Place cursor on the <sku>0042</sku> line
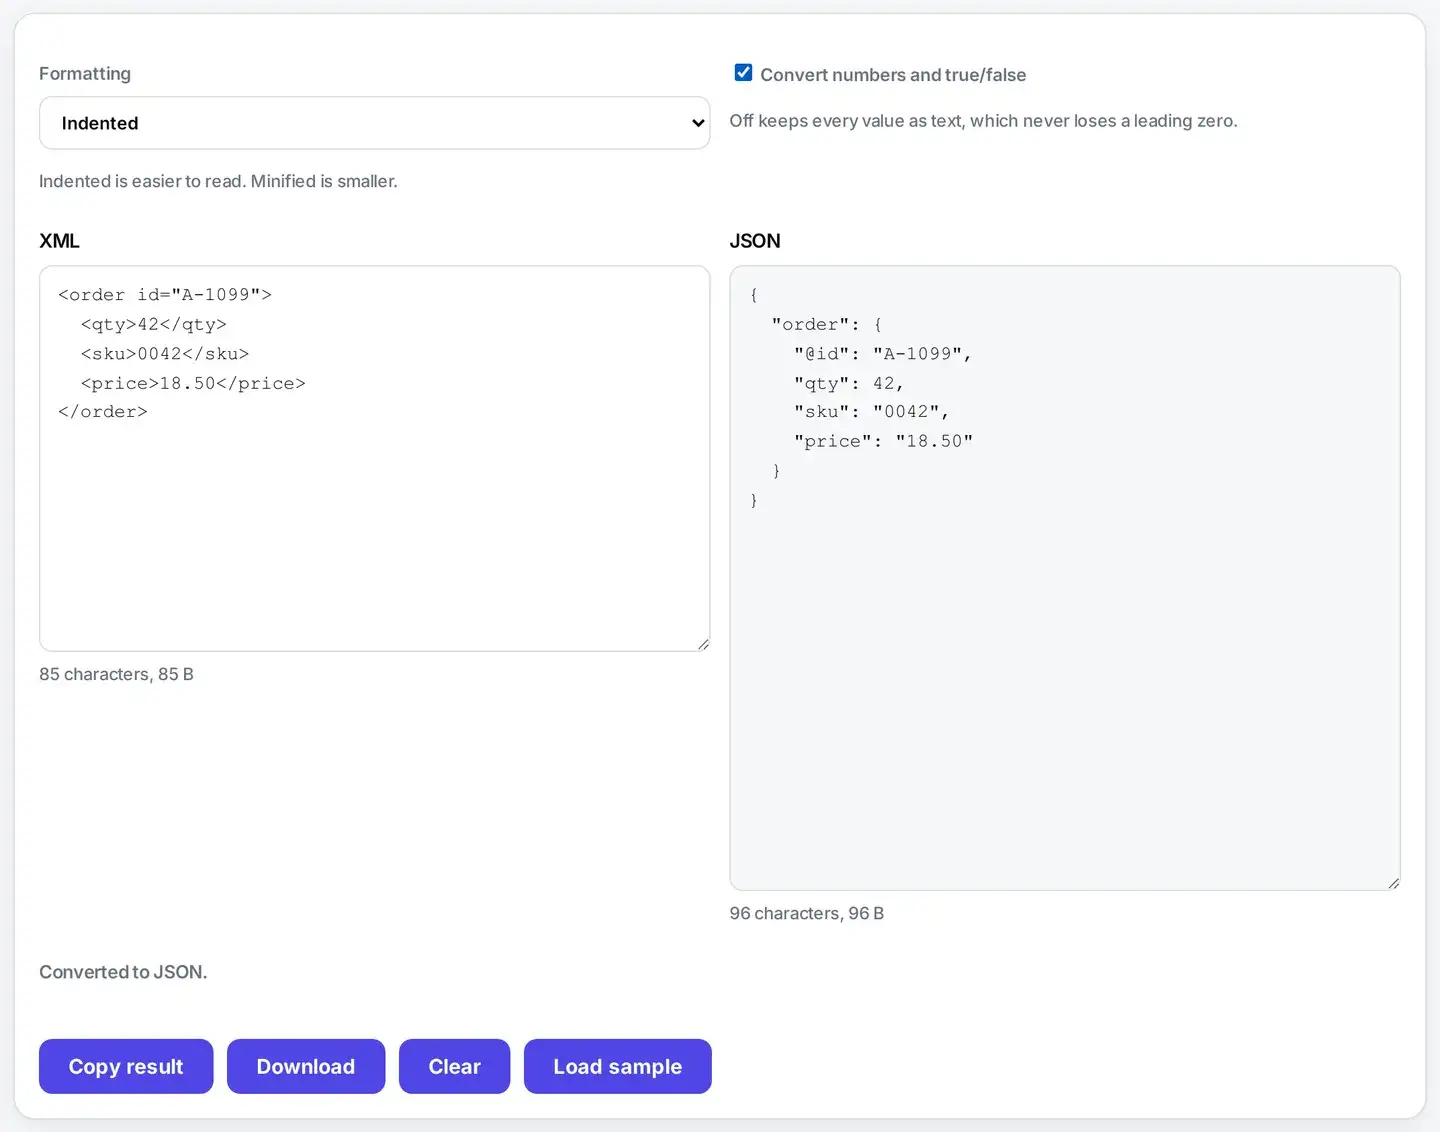 (165, 353)
